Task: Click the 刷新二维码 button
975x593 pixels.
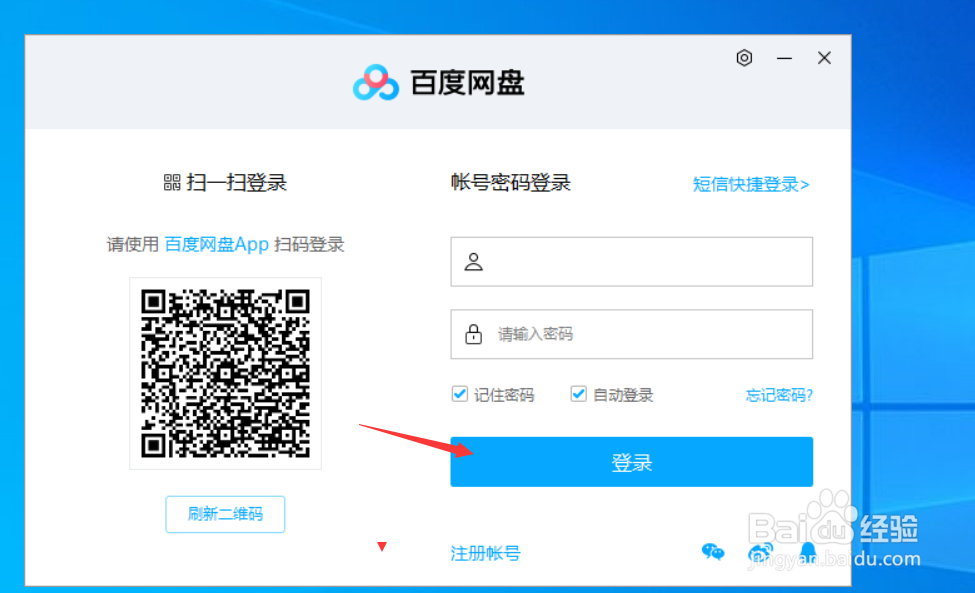Action: click(x=225, y=514)
